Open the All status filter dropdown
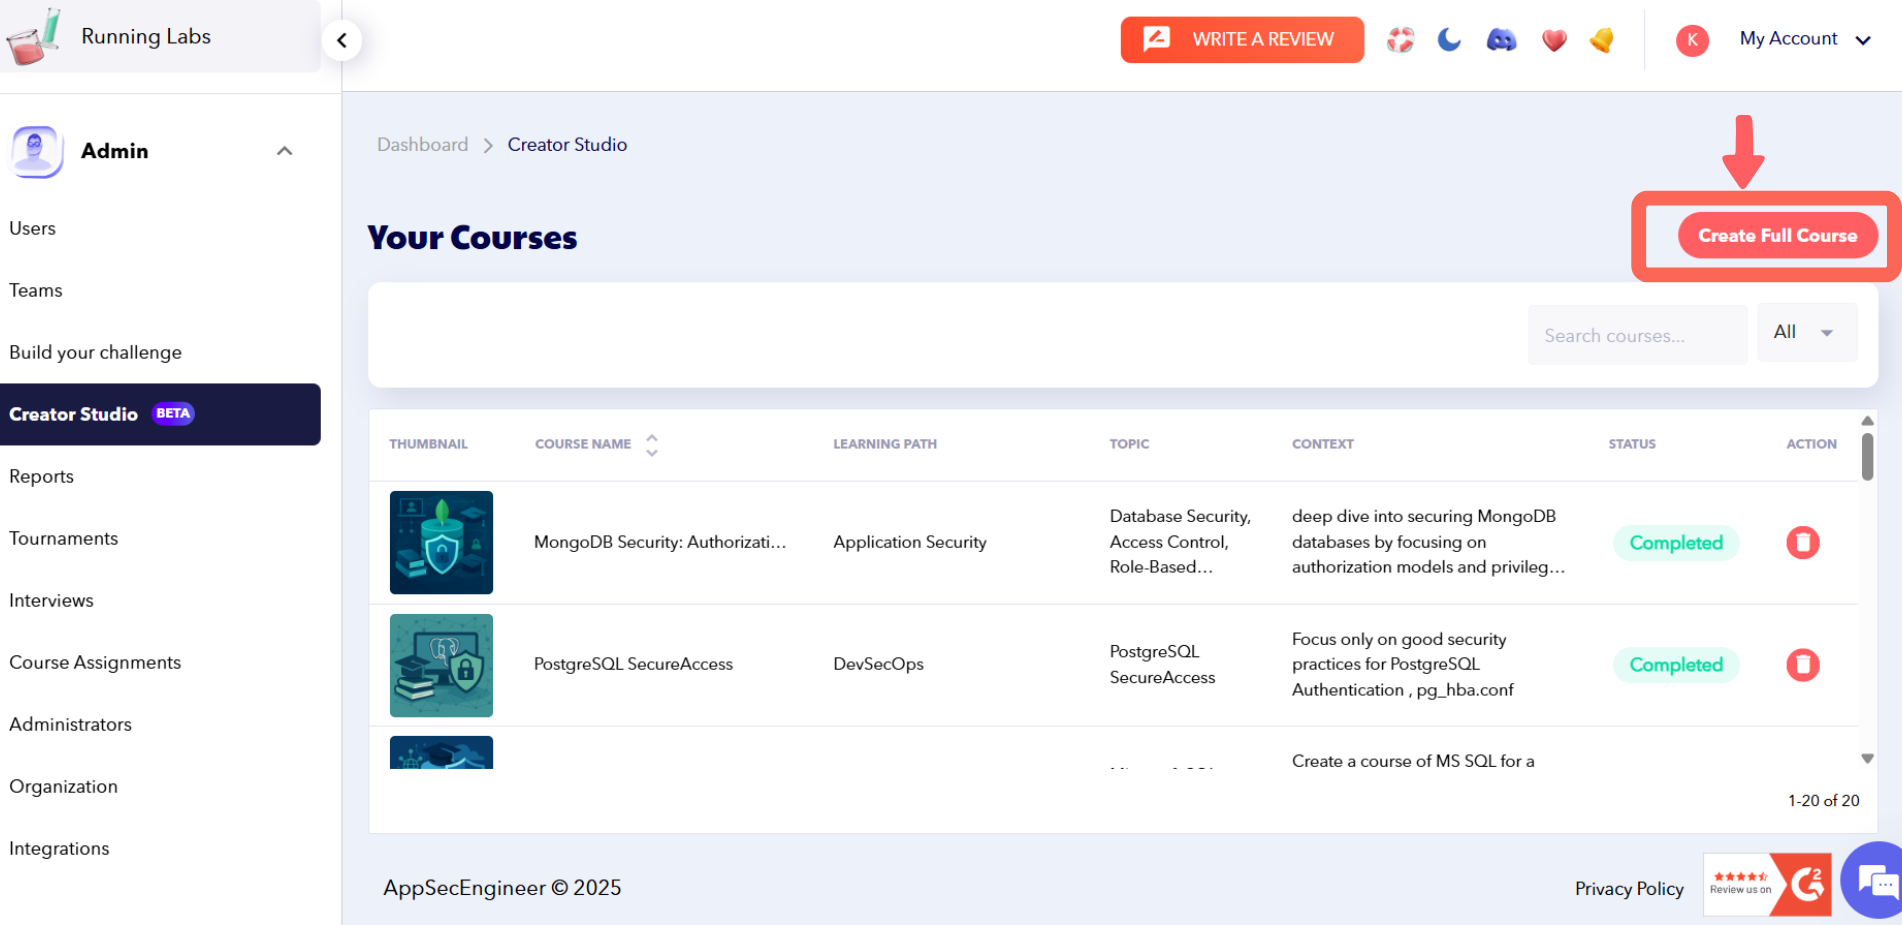This screenshot has height=925, width=1902. coord(1806,333)
